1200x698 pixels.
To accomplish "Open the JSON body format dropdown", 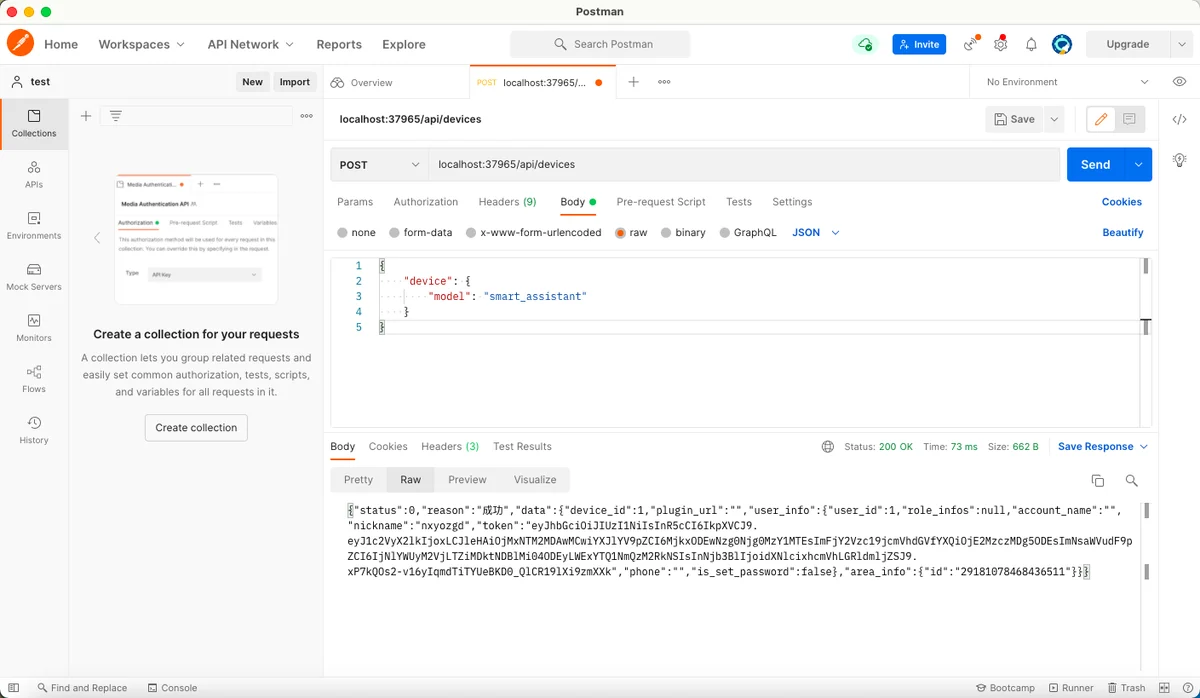I will pos(816,233).
